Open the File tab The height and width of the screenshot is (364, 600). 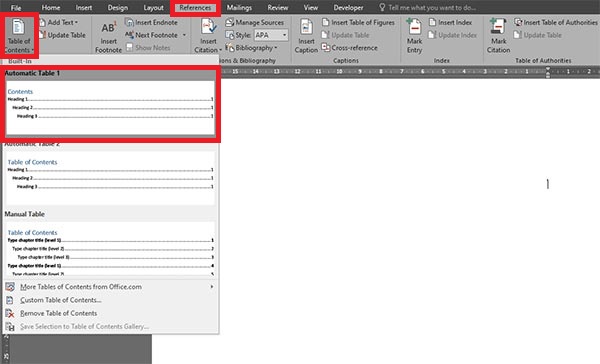[x=16, y=8]
